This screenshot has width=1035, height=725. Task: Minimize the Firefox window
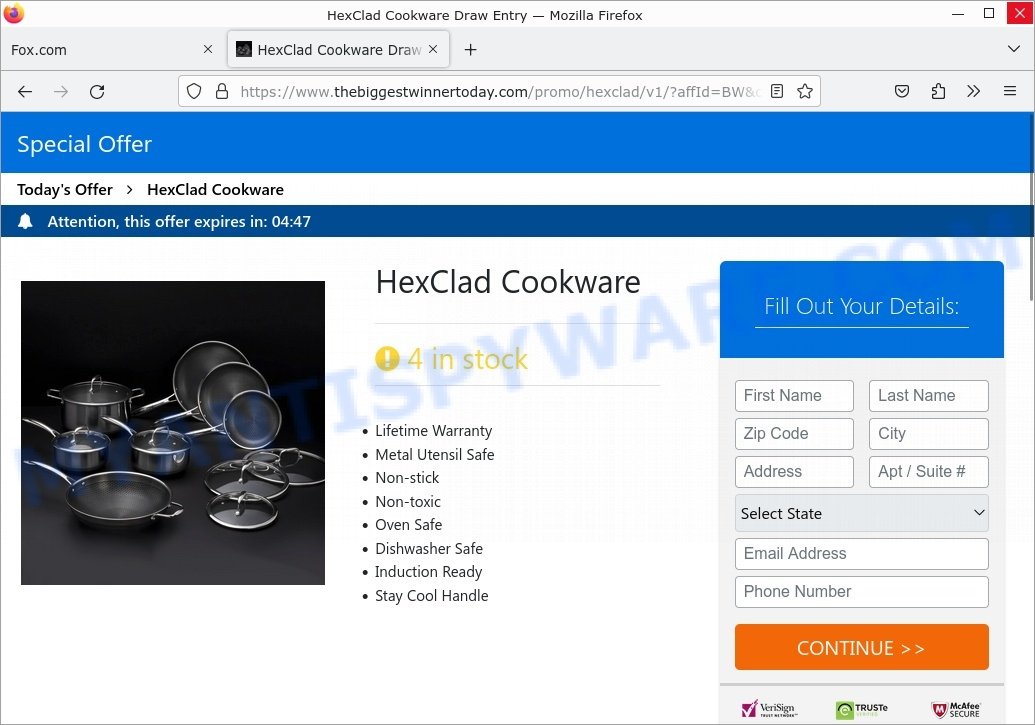(958, 13)
